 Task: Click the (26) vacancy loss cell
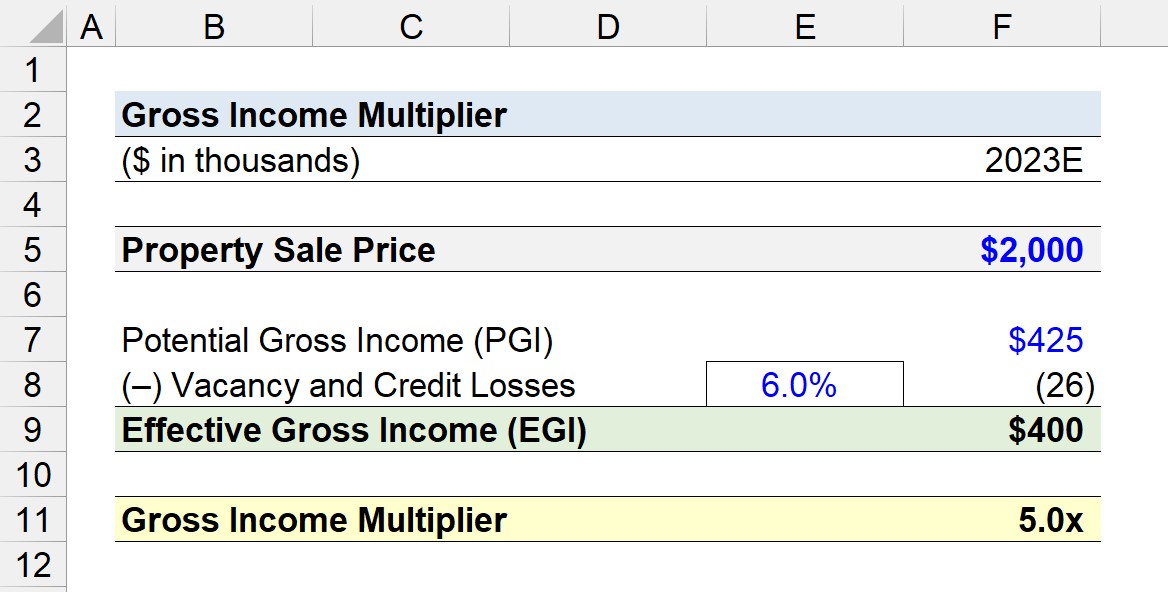[1002, 384]
